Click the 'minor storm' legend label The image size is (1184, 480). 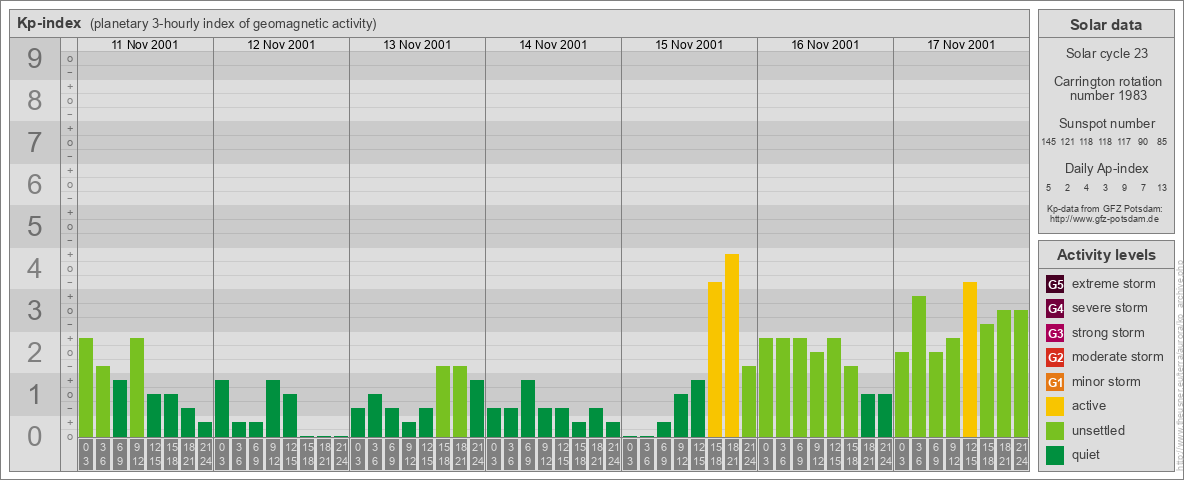click(x=1106, y=381)
